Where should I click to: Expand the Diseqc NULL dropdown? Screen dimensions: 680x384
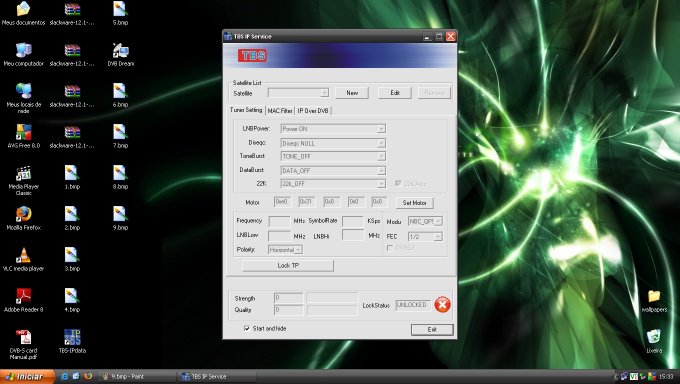pyautogui.click(x=333, y=143)
